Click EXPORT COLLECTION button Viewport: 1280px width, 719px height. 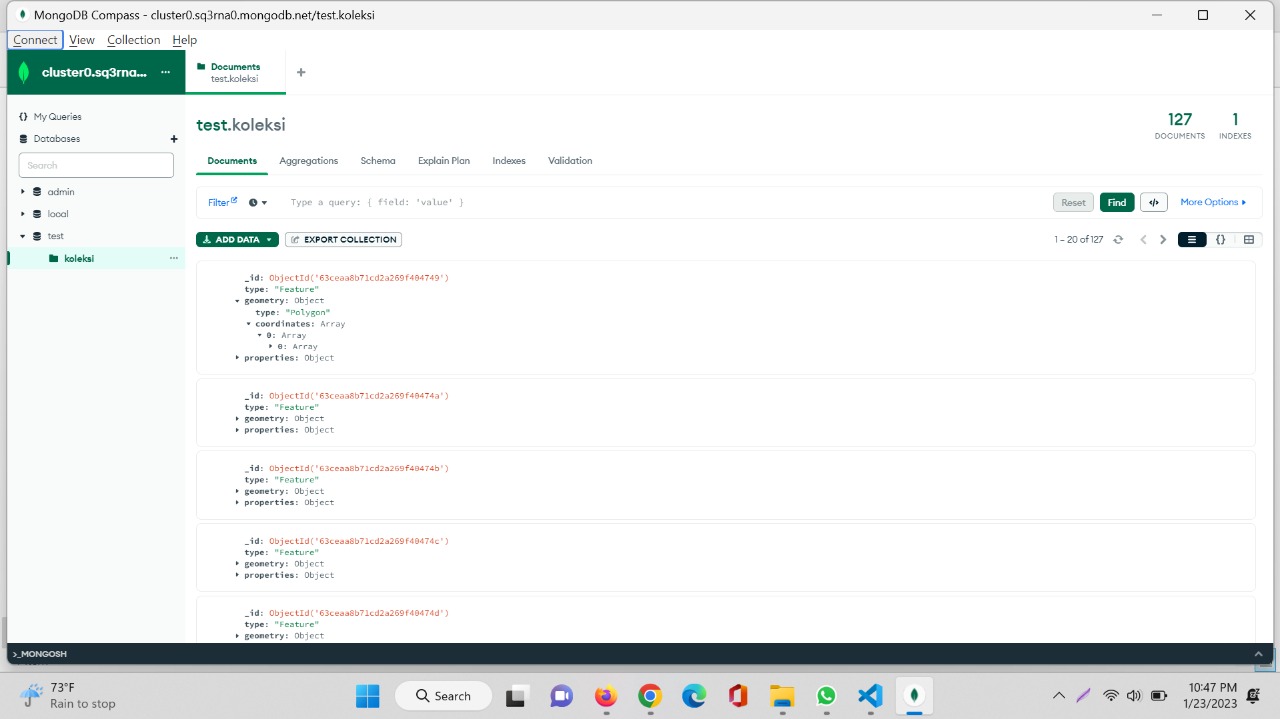(343, 240)
